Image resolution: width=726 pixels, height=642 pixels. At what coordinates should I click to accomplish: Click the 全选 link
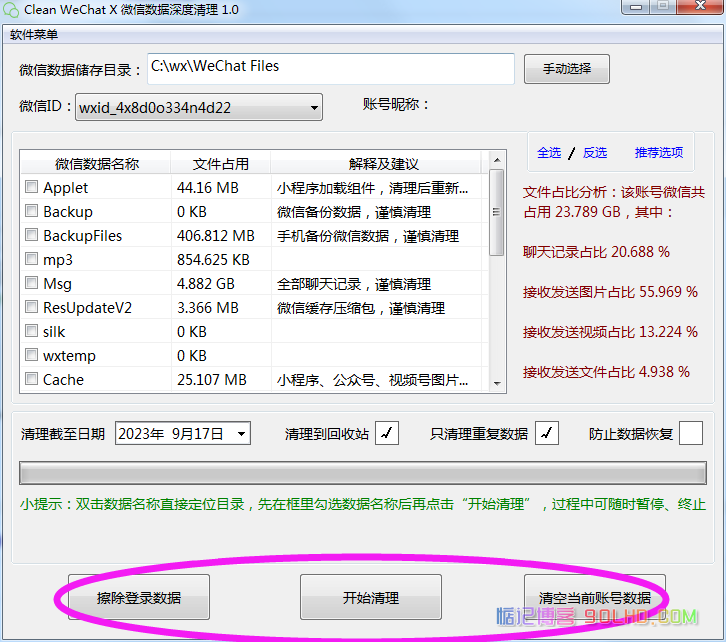[x=549, y=152]
